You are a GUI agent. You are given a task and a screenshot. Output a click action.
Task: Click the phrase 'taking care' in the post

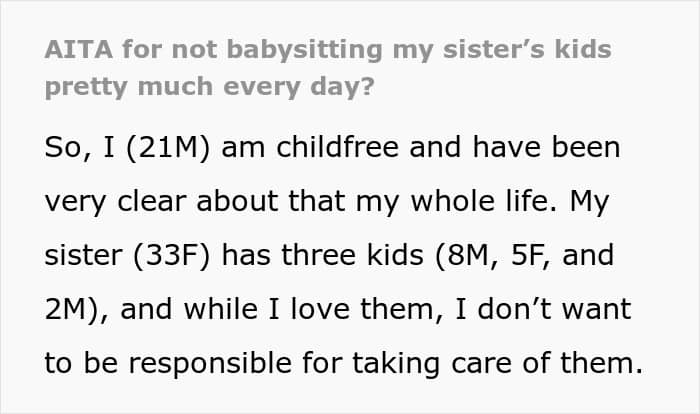(x=432, y=364)
